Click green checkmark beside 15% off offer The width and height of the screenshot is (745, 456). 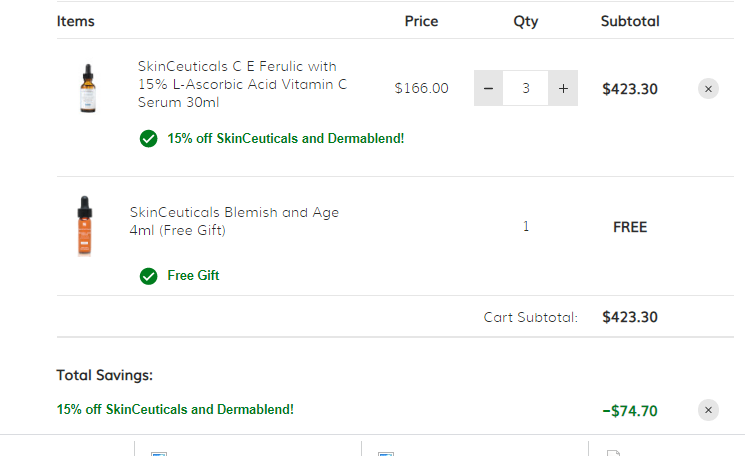(x=148, y=139)
